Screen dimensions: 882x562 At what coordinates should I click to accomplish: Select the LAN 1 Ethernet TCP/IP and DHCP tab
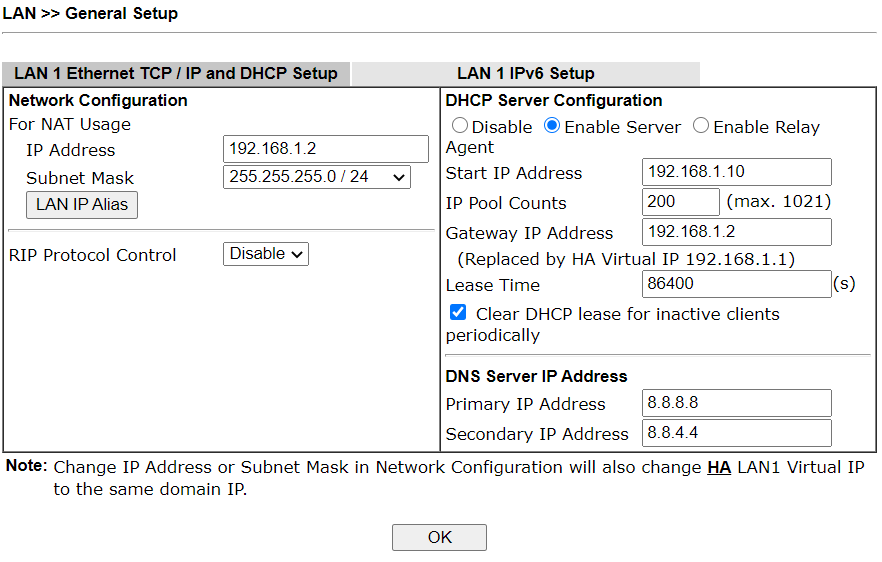176,74
